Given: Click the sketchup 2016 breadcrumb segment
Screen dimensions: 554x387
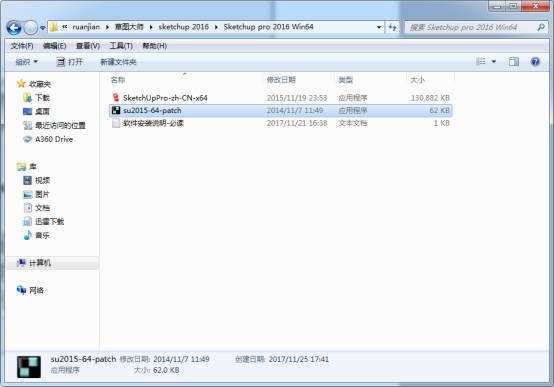Looking at the screenshot, I should point(184,27).
